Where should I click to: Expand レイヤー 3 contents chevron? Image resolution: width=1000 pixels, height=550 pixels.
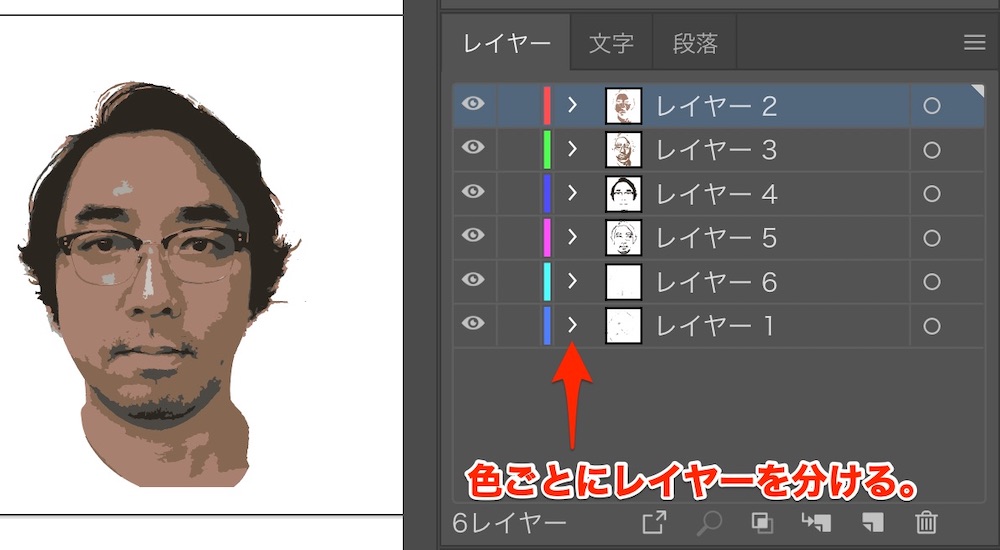[x=573, y=149]
